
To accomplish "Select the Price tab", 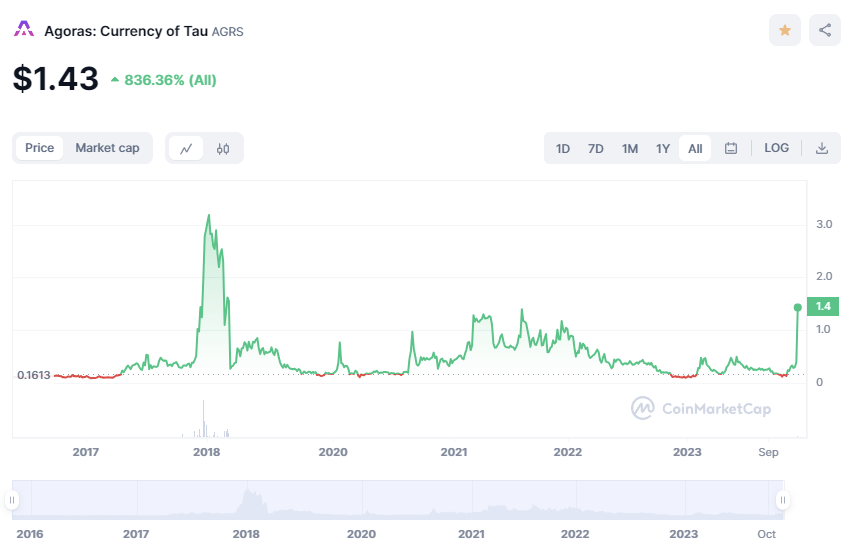I will (40, 148).
